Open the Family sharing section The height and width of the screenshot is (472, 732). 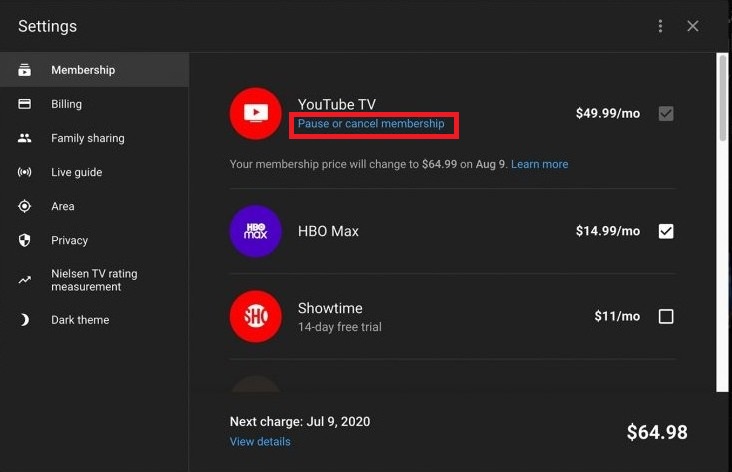[87, 138]
